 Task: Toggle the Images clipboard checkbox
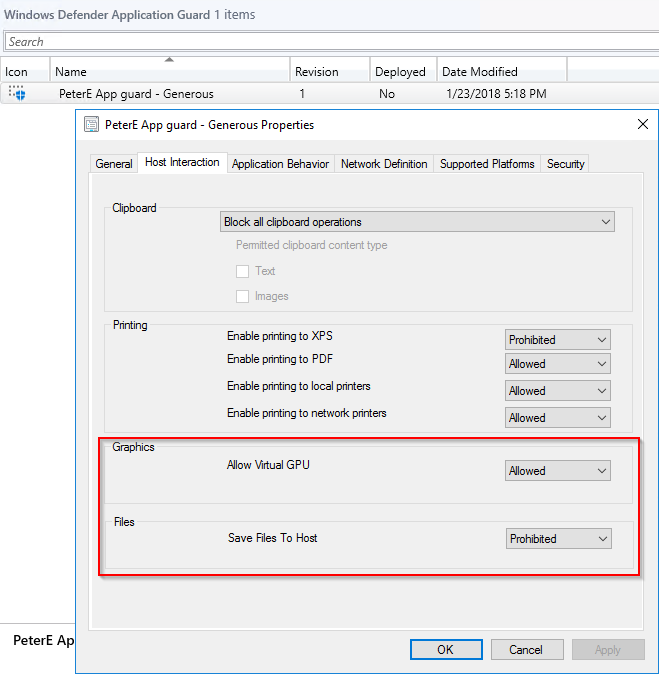pyautogui.click(x=242, y=296)
